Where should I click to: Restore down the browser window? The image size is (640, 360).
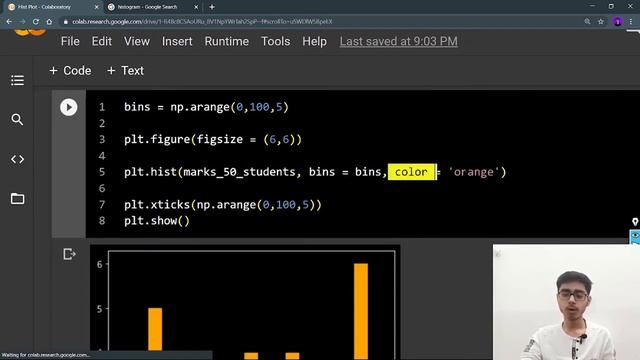tap(611, 6)
